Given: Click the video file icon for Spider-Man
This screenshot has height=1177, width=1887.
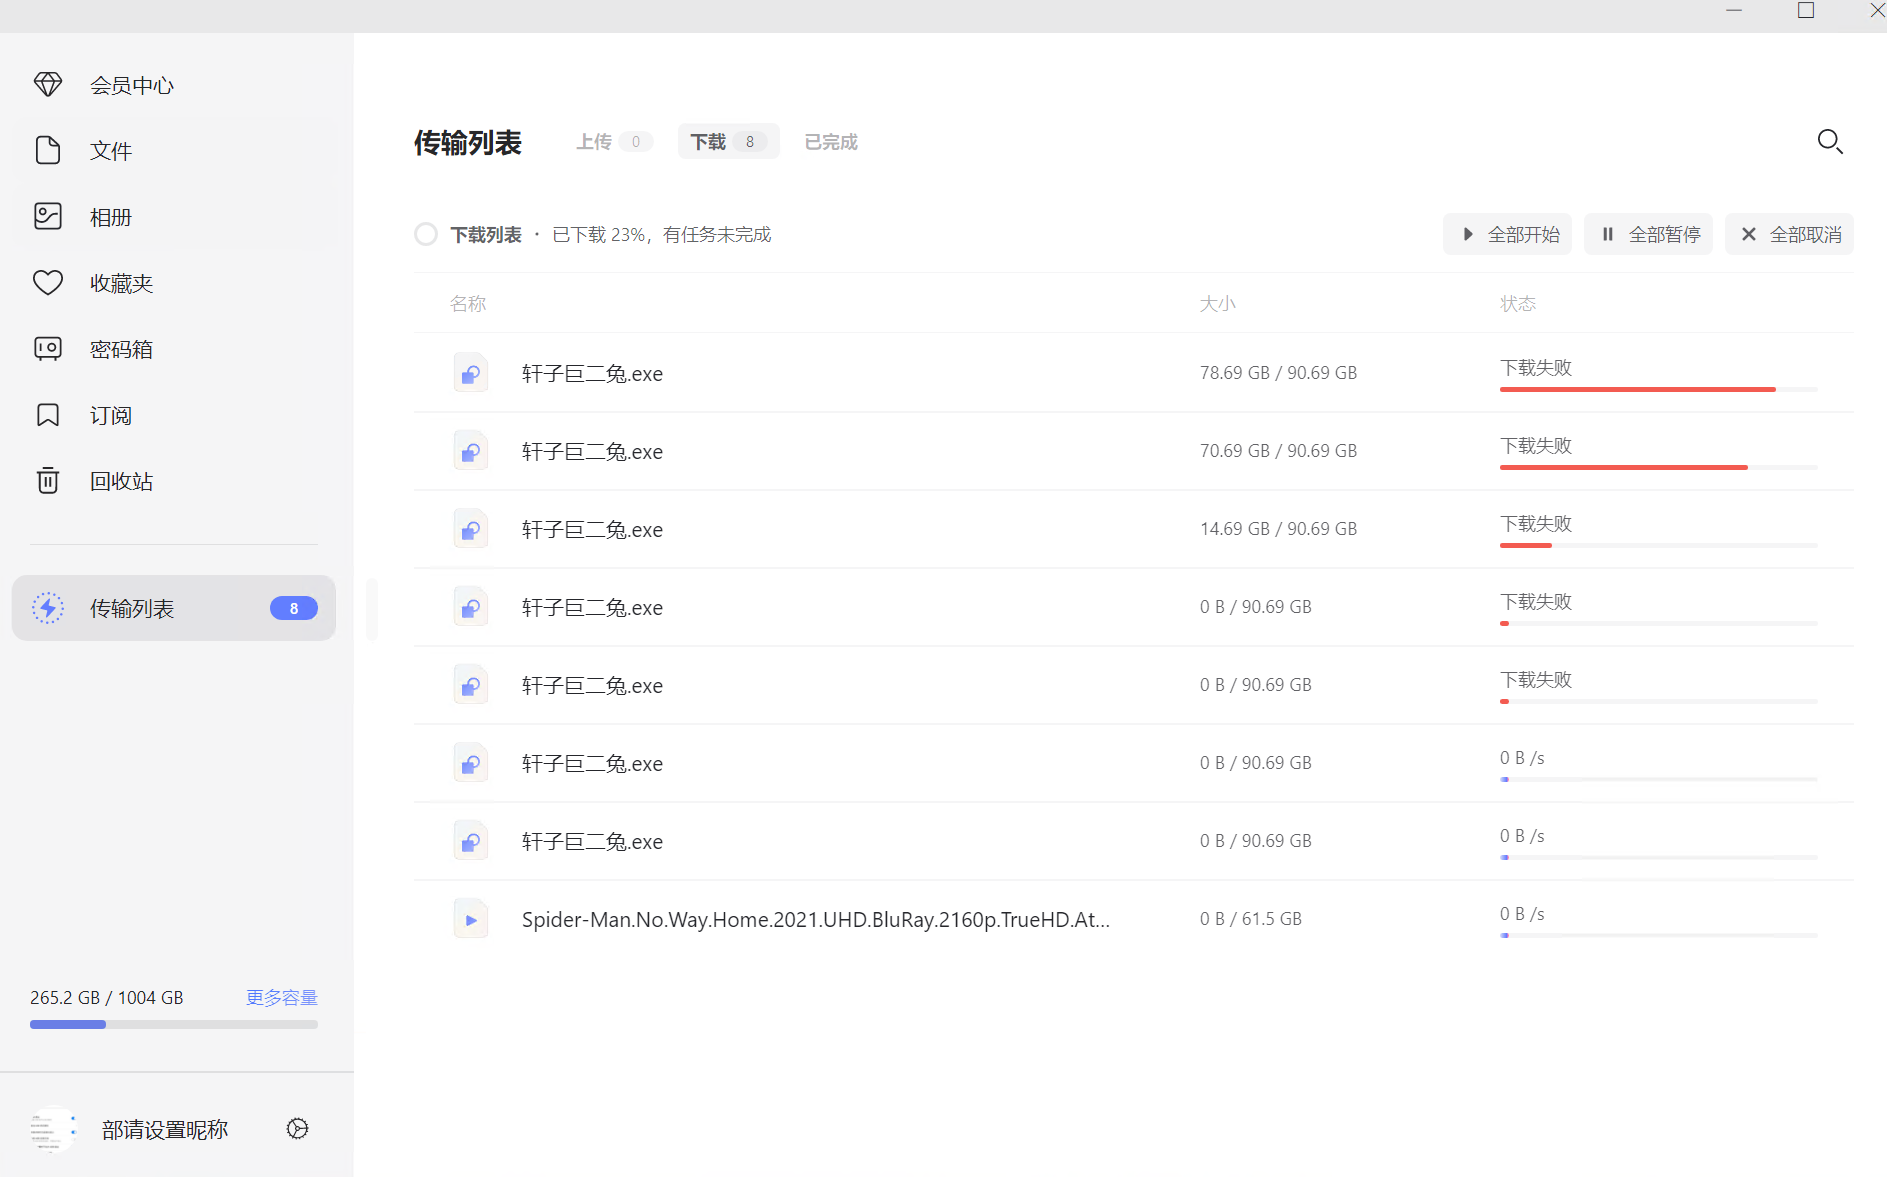Looking at the screenshot, I should point(470,919).
